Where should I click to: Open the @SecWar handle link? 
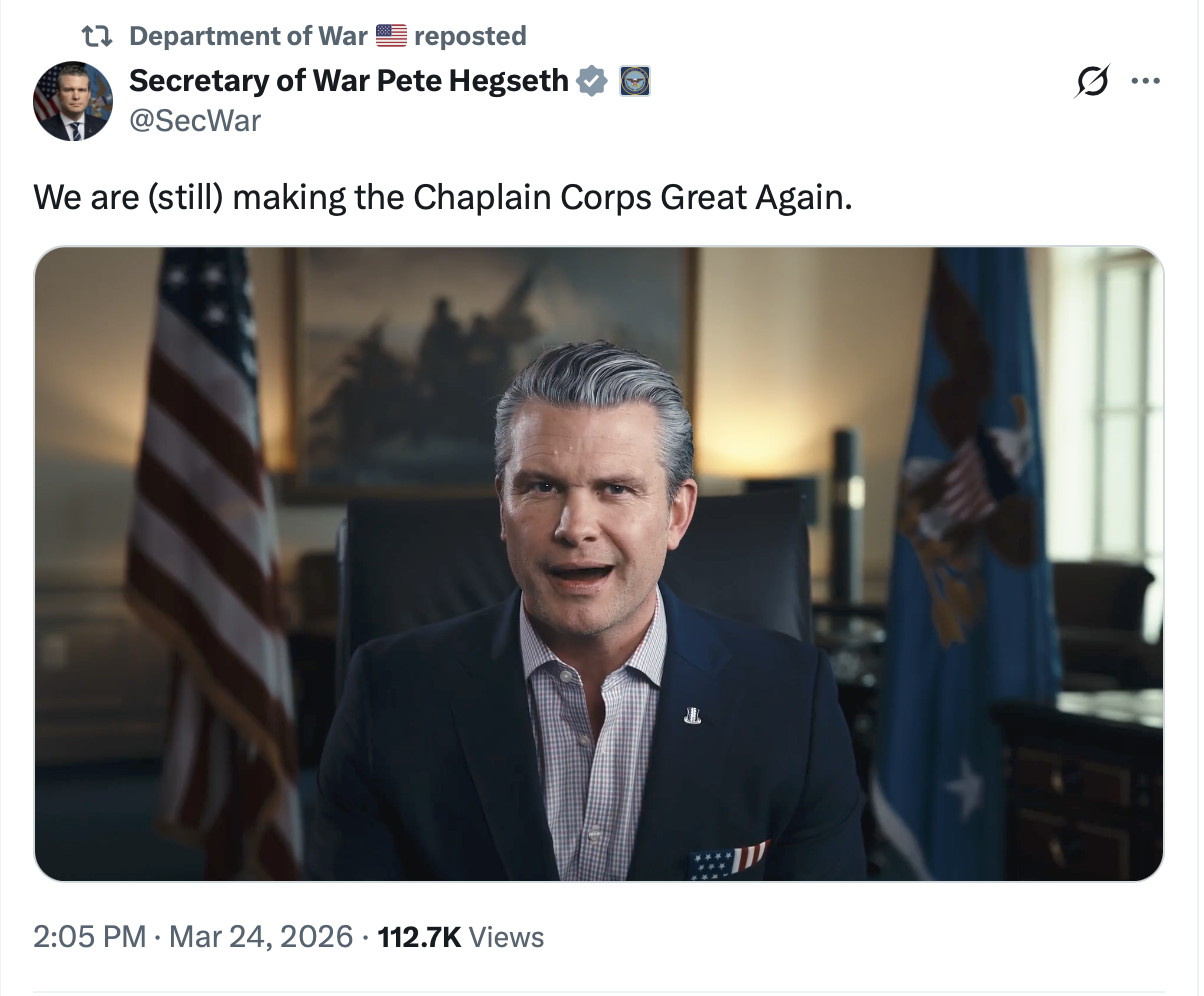[x=195, y=121]
